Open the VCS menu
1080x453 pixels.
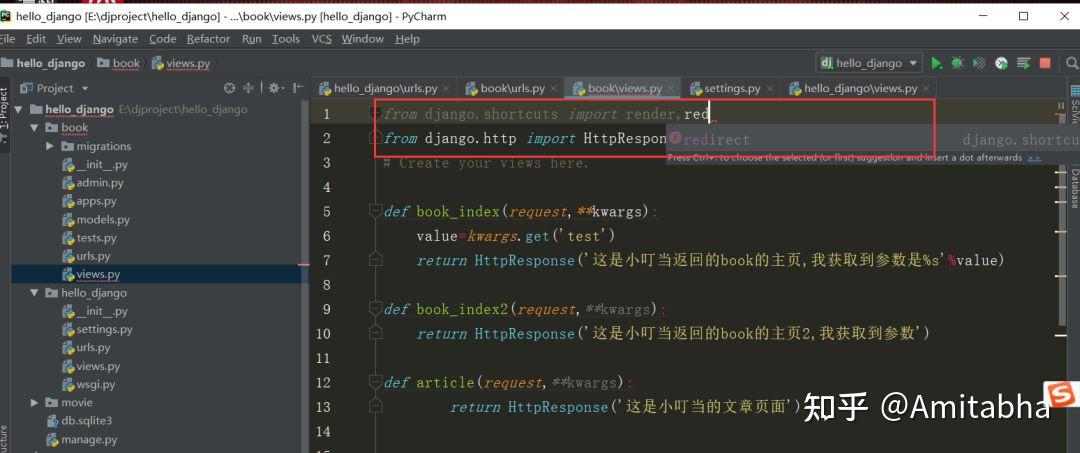322,39
